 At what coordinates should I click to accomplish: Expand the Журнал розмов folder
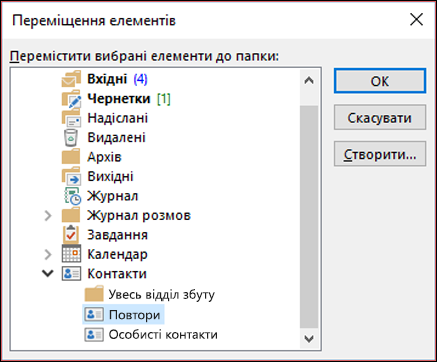click(48, 216)
